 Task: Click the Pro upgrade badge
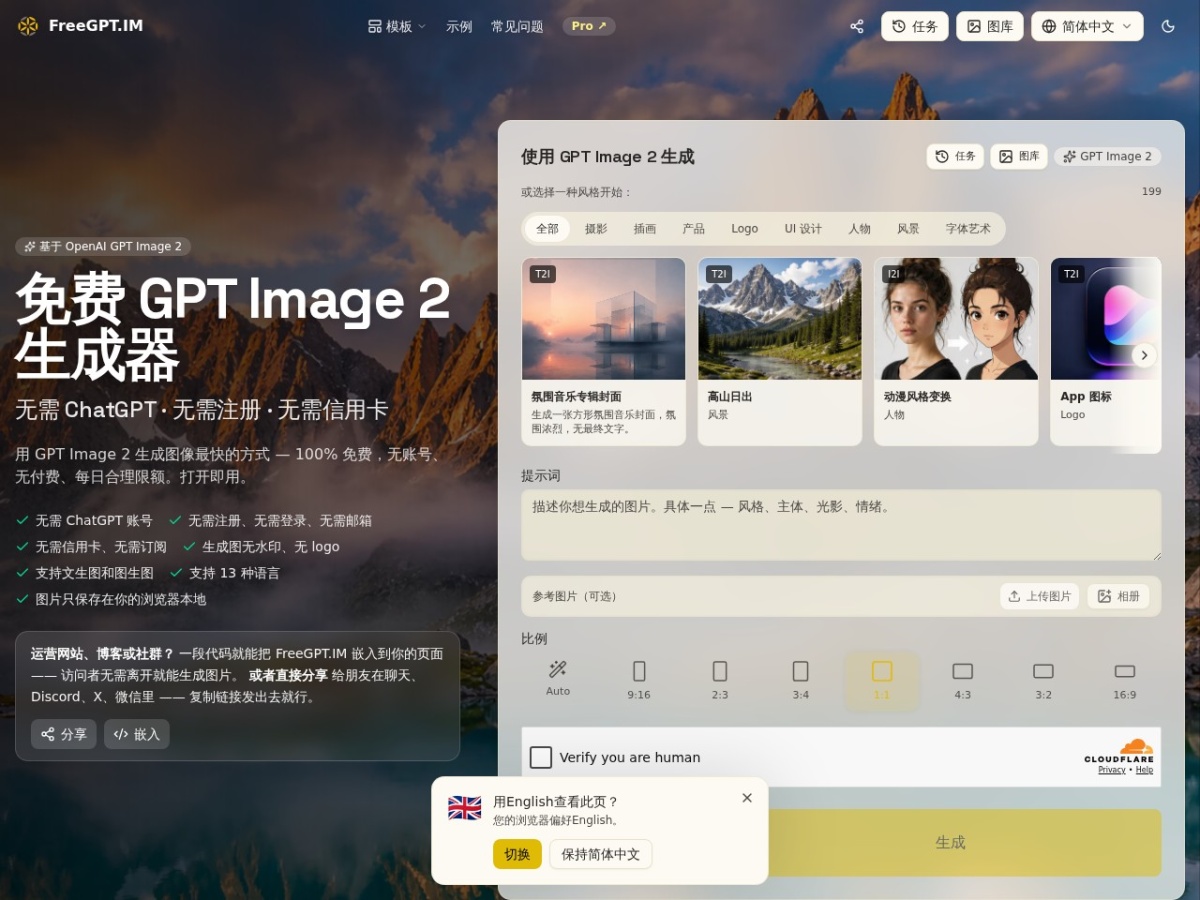point(589,26)
